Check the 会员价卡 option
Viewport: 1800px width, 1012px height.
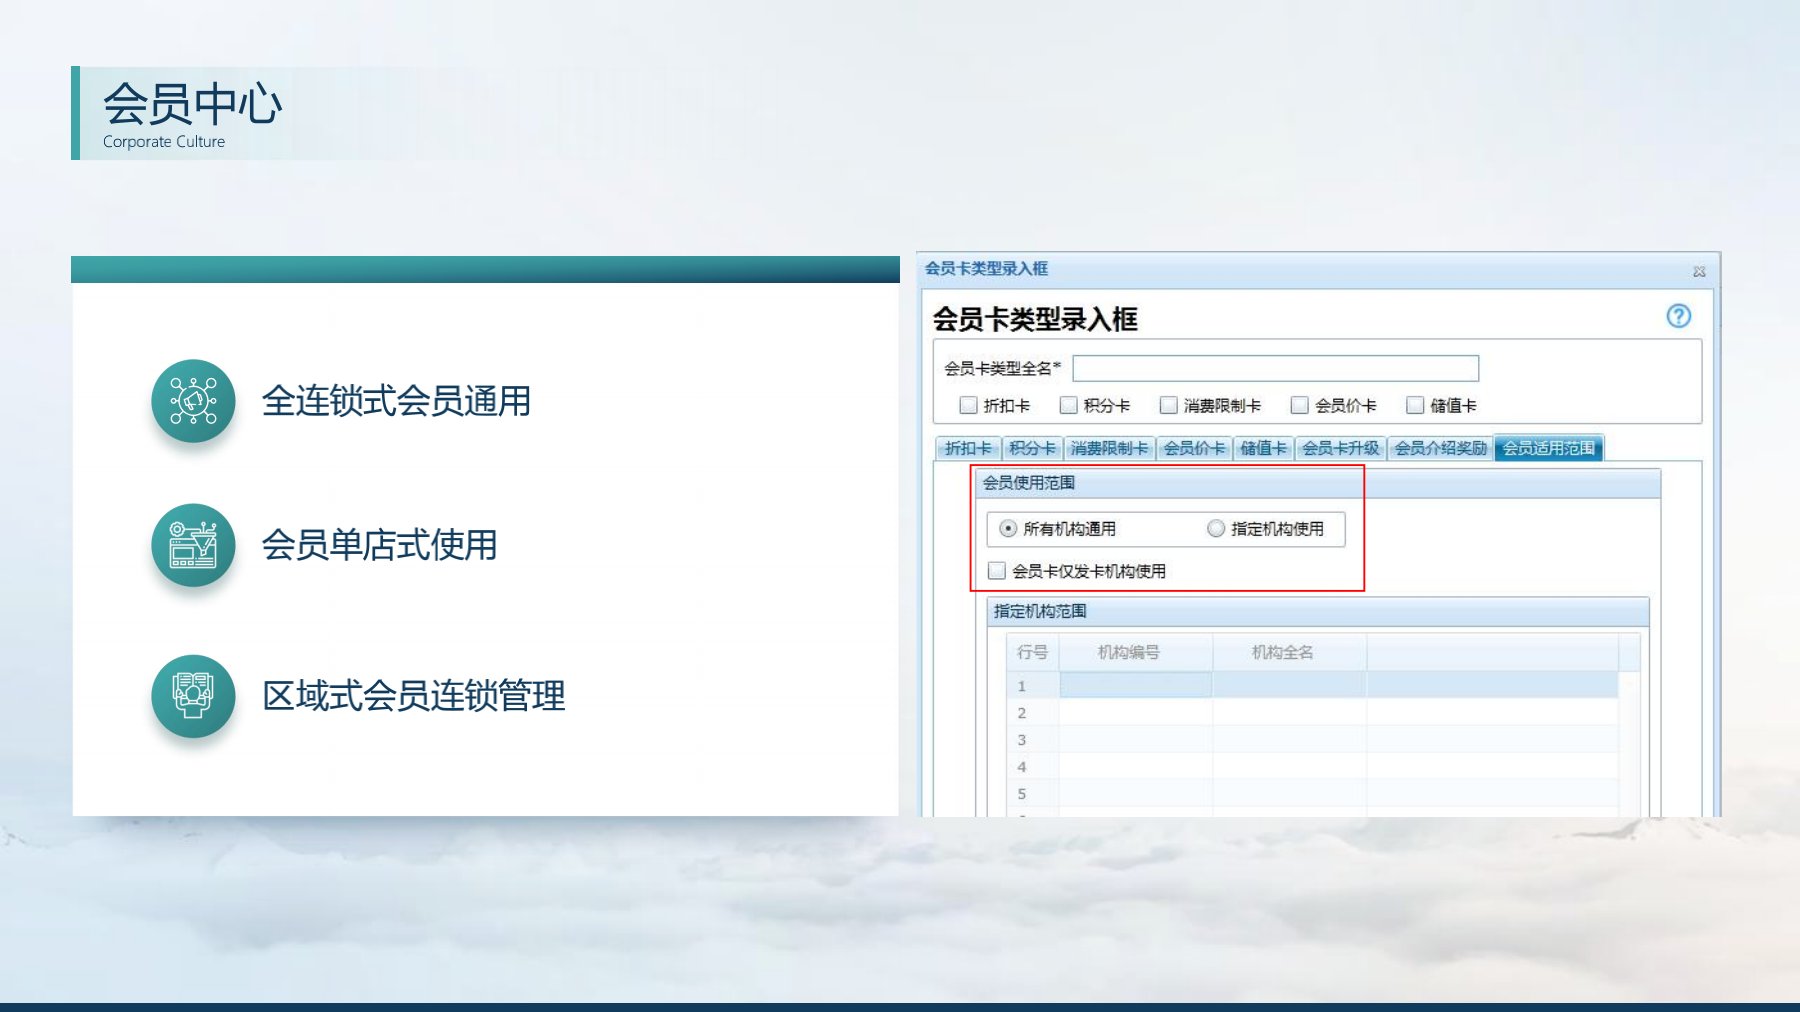click(x=1299, y=405)
